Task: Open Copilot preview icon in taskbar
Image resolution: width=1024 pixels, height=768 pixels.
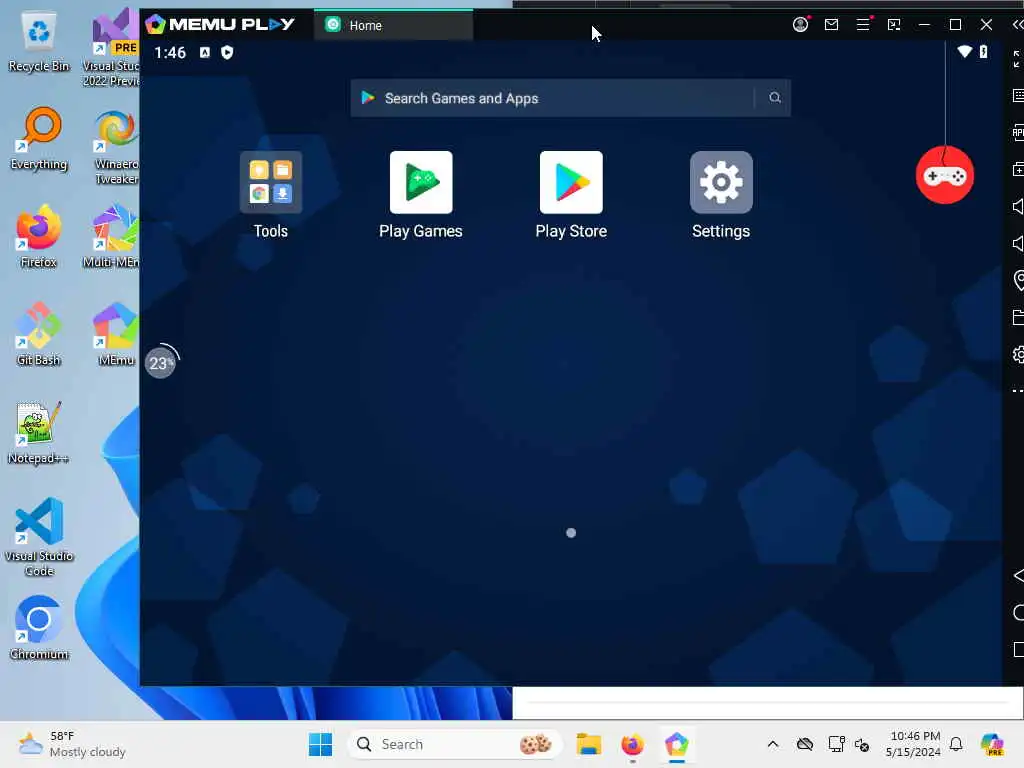Action: [992, 744]
